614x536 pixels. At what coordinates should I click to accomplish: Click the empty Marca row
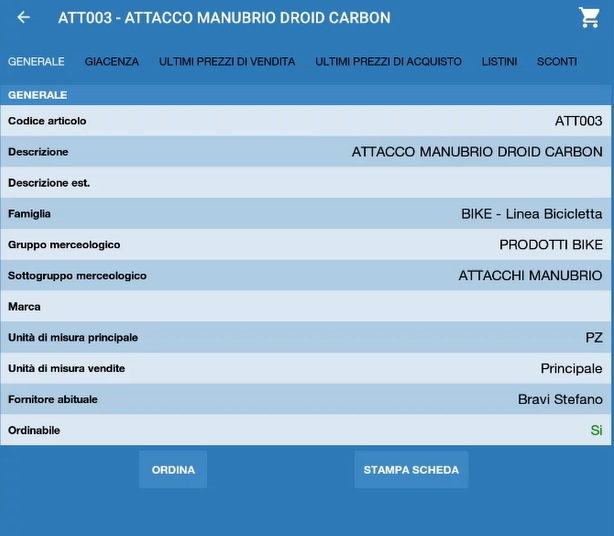306,307
